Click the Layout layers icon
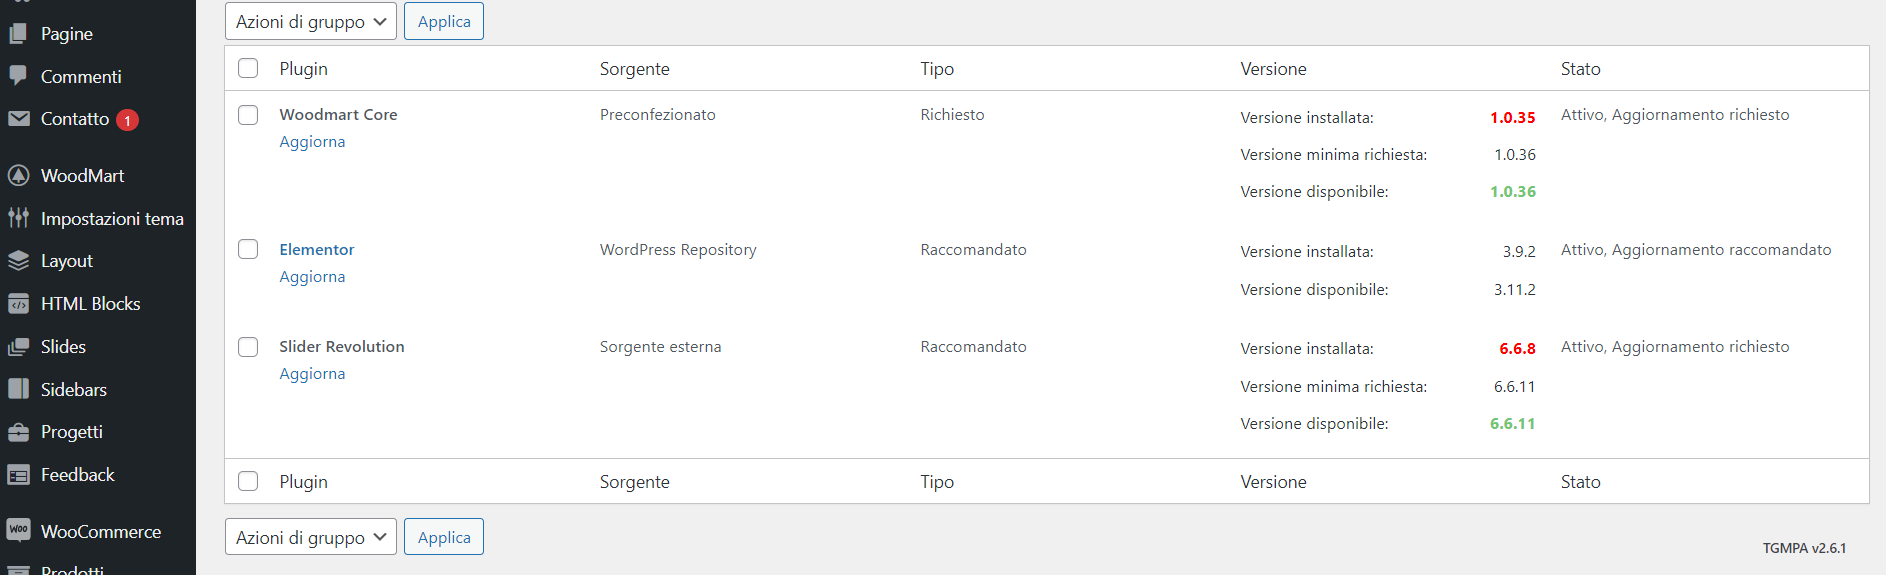 click(x=18, y=261)
